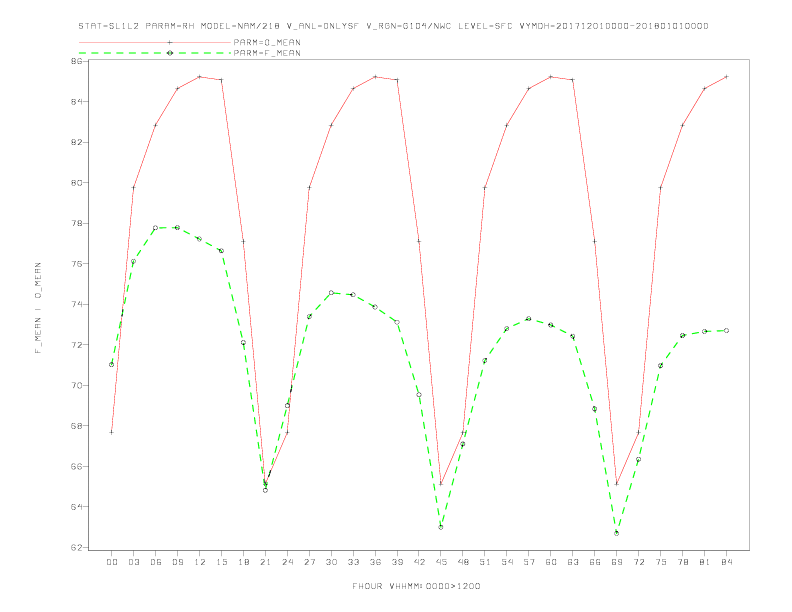Viewport: 792px width, 612px height.
Task: Click the O_MEAN plus marker at hour 00
Action: pyautogui.click(x=112, y=432)
